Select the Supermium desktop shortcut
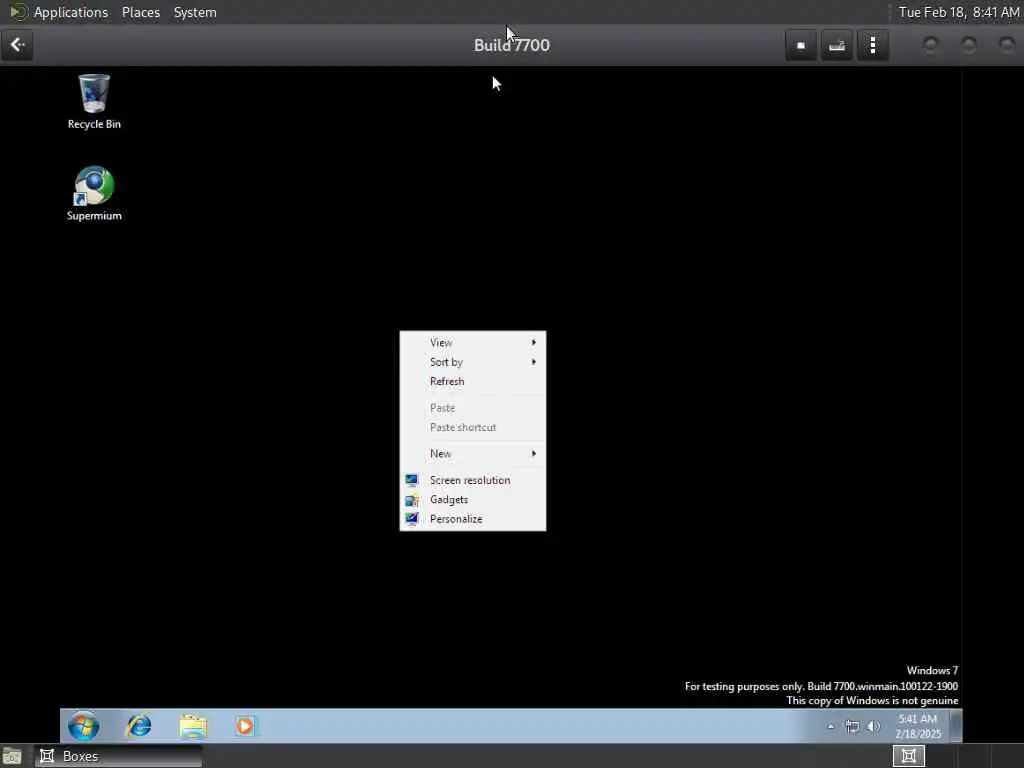This screenshot has width=1024, height=768. coord(94,193)
